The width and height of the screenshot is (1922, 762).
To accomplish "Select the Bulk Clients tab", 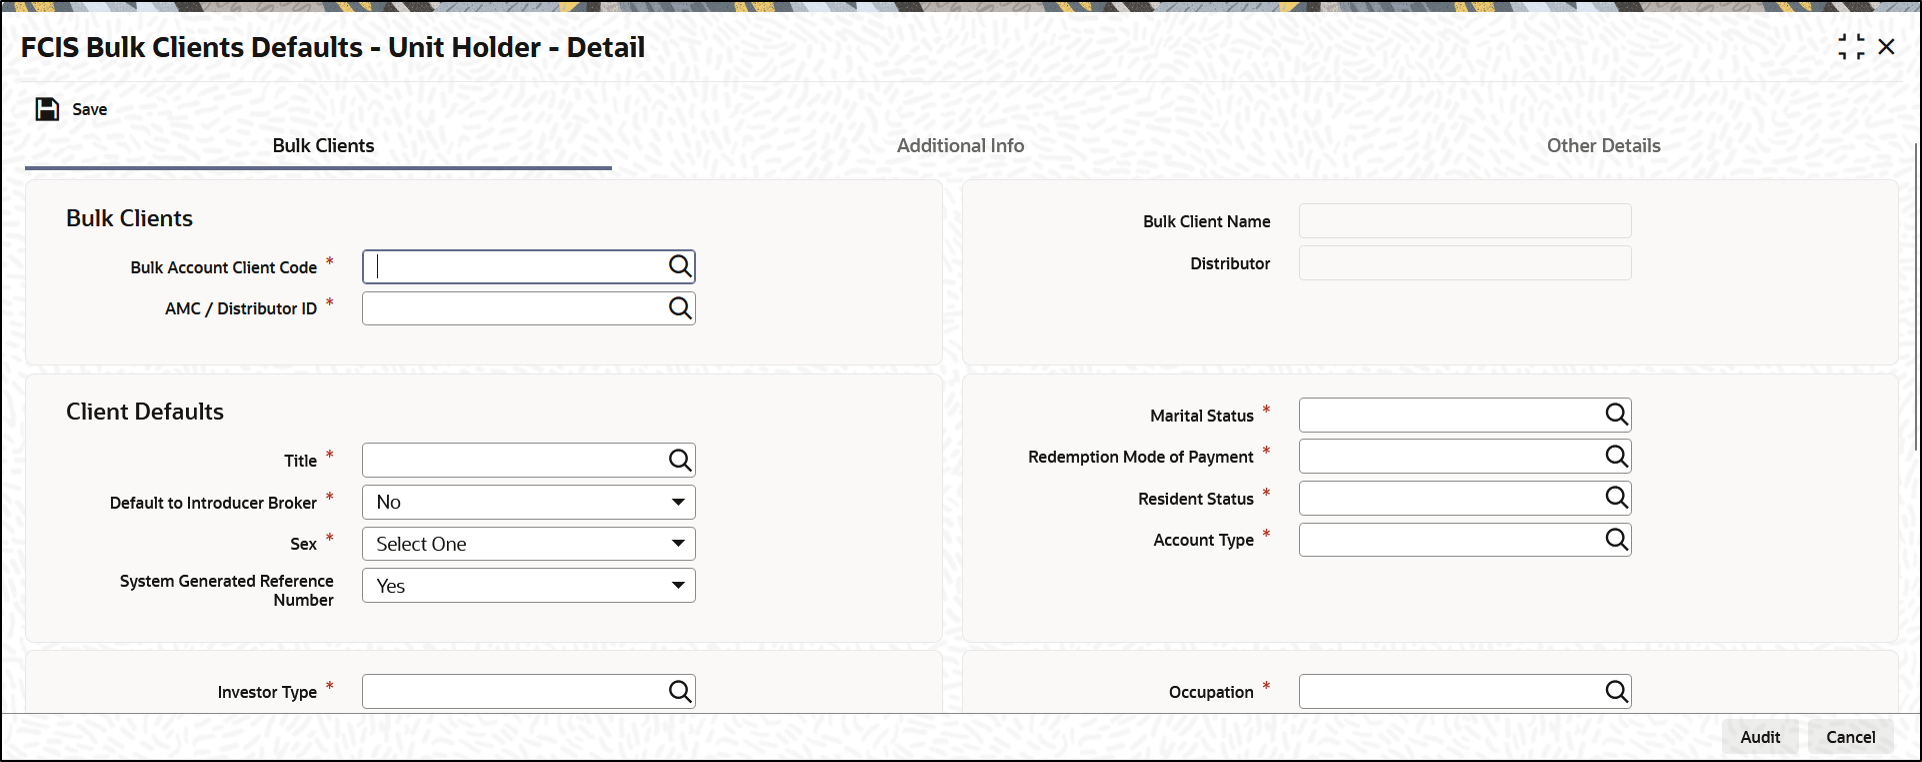I will point(323,146).
